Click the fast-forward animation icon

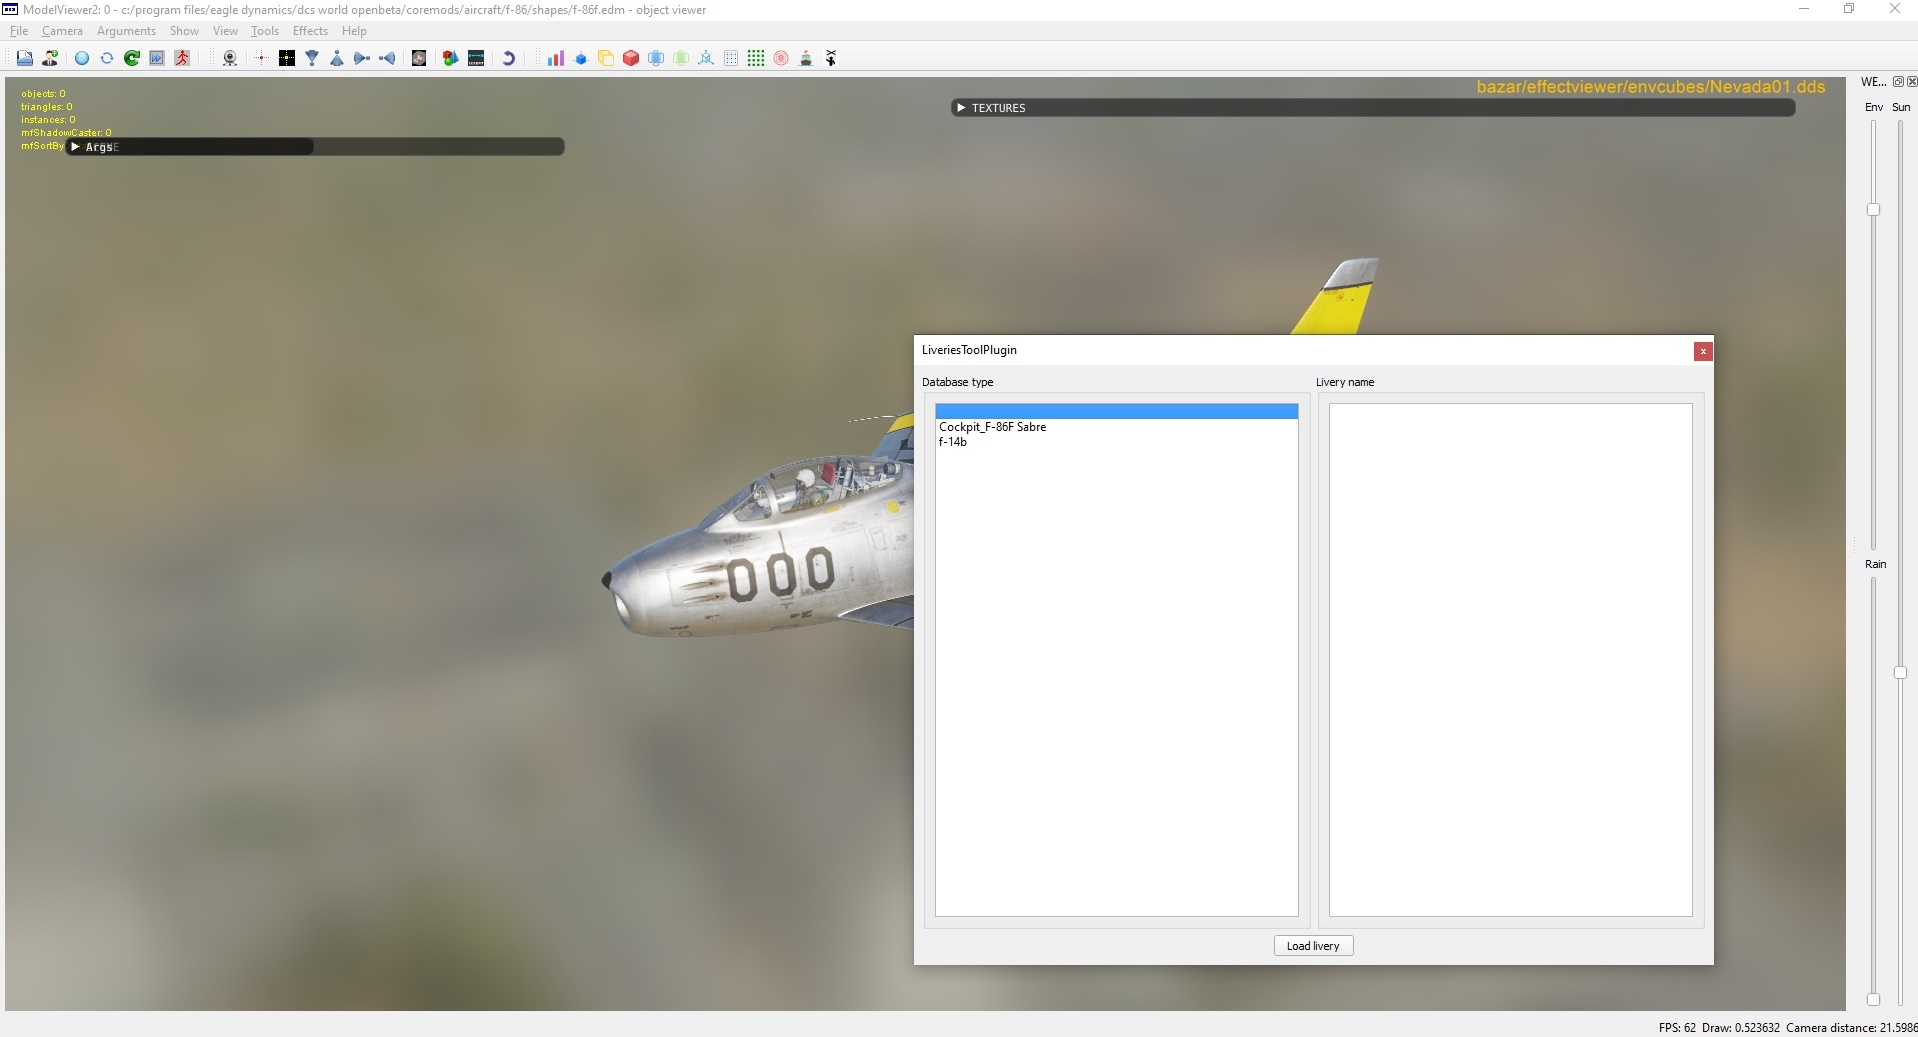[x=157, y=58]
